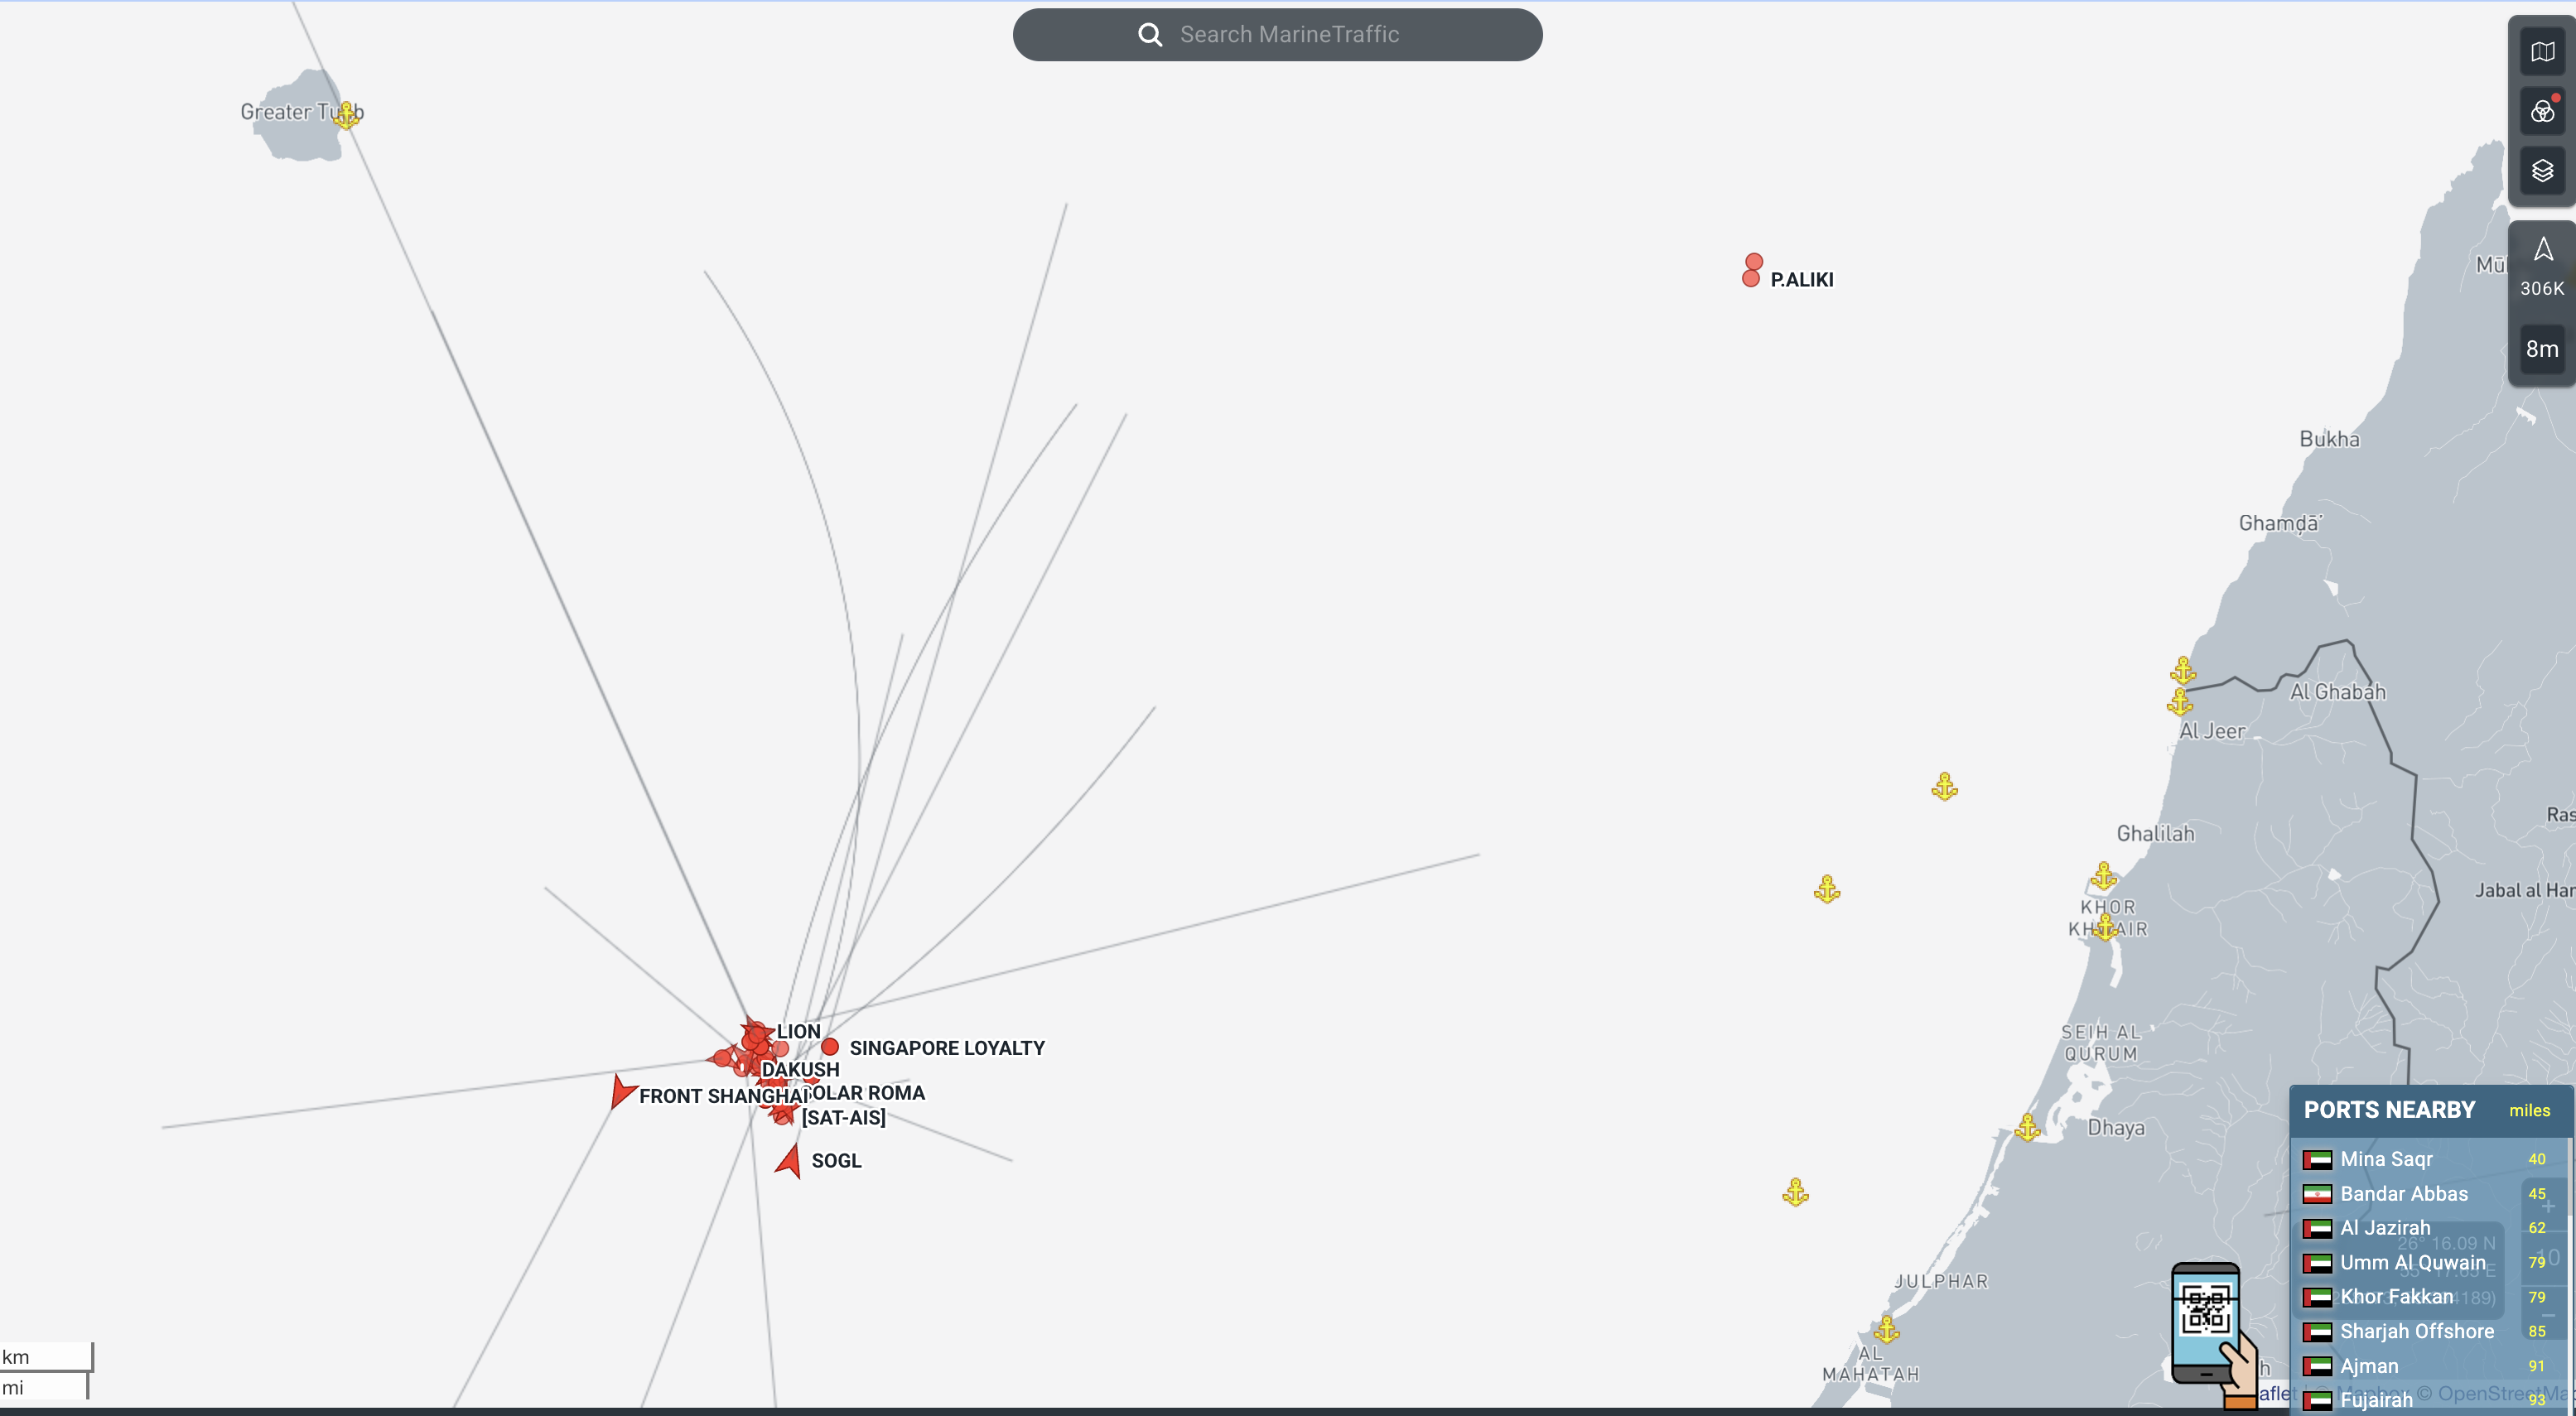The width and height of the screenshot is (2576, 1416).
Task: Click the SINGAPORE LOYALTY vessel dot
Action: [x=830, y=1047]
